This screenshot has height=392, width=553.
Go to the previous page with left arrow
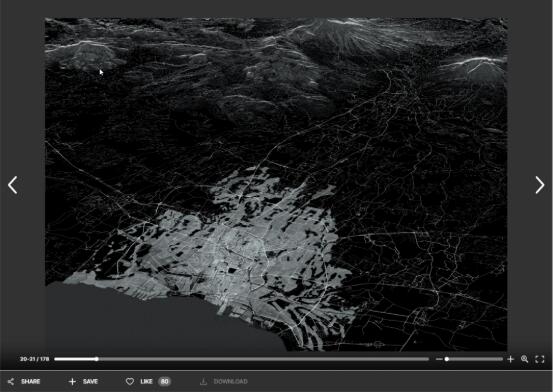pos(13,185)
